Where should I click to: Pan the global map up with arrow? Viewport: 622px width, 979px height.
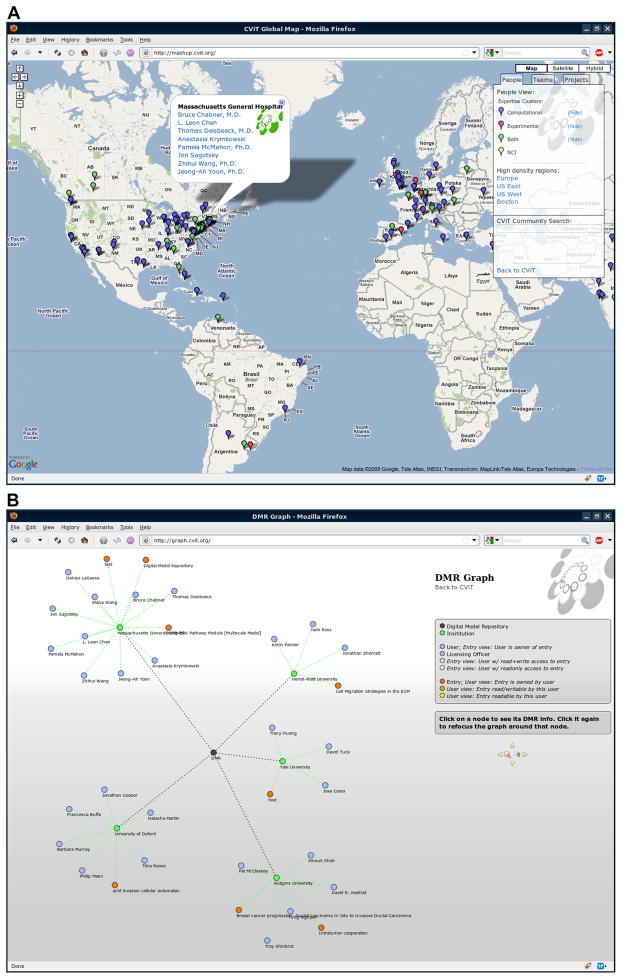tap(19, 67)
